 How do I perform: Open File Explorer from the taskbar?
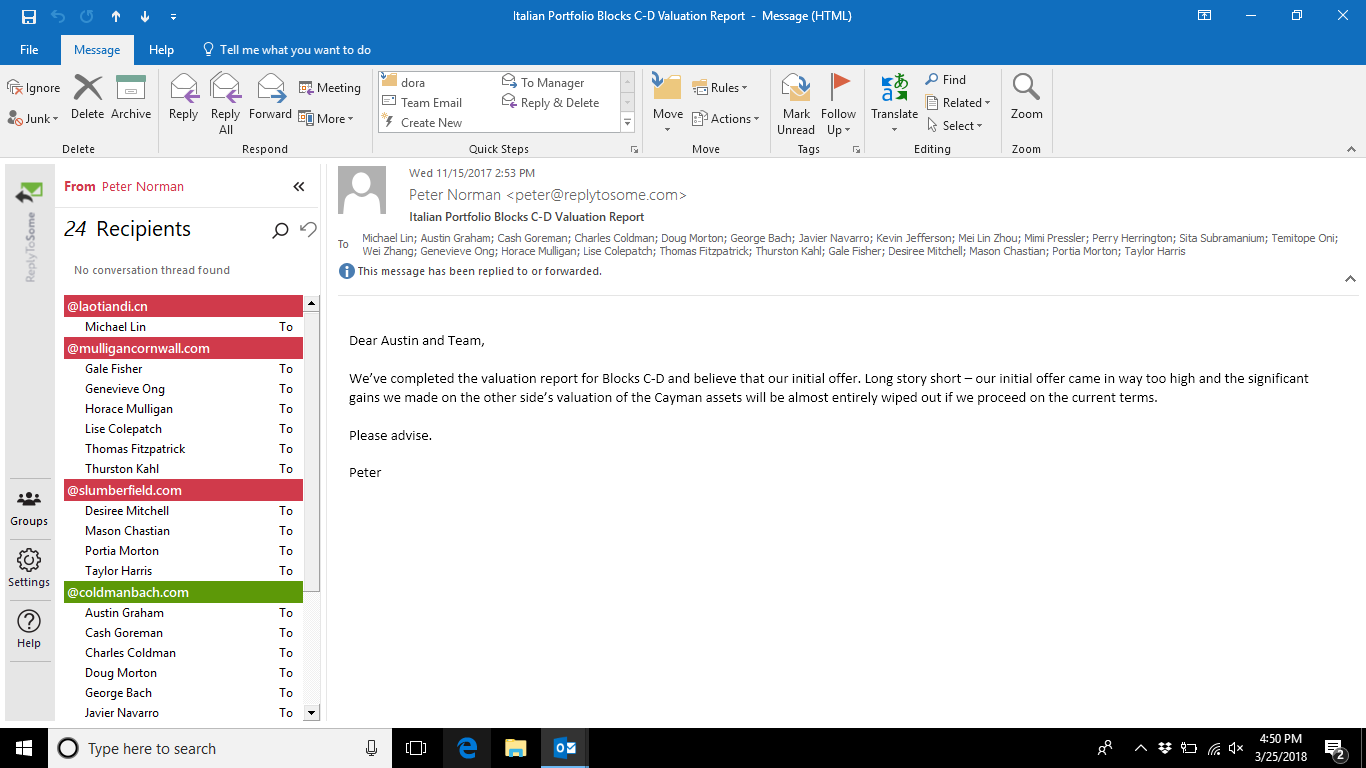515,748
